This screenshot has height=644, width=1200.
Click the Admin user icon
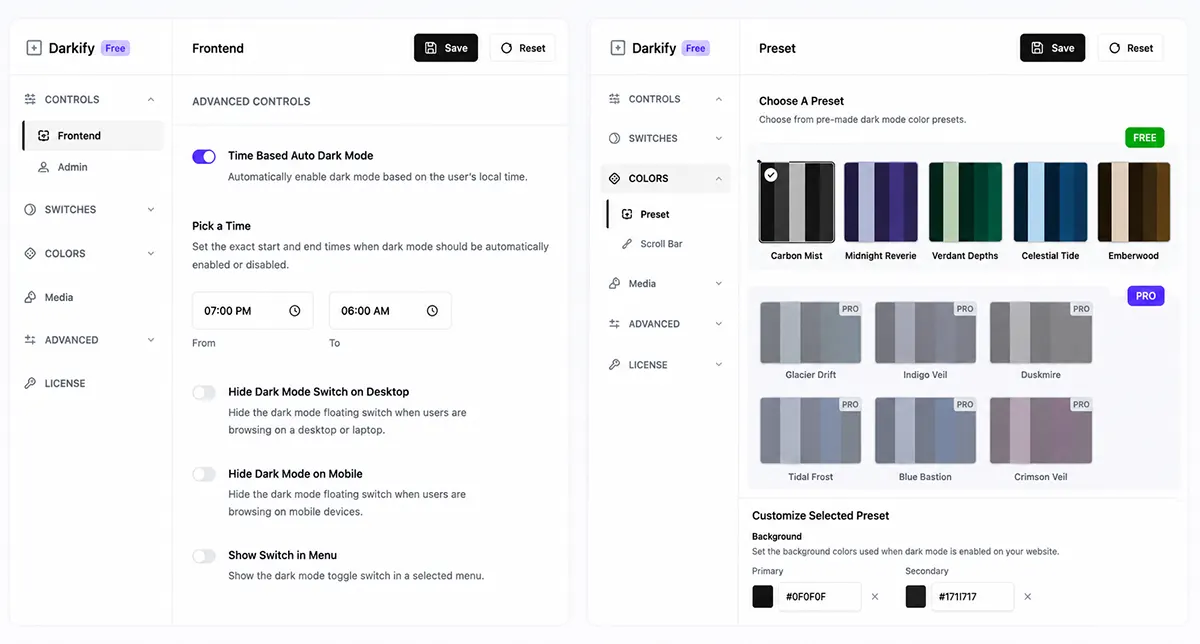43,167
